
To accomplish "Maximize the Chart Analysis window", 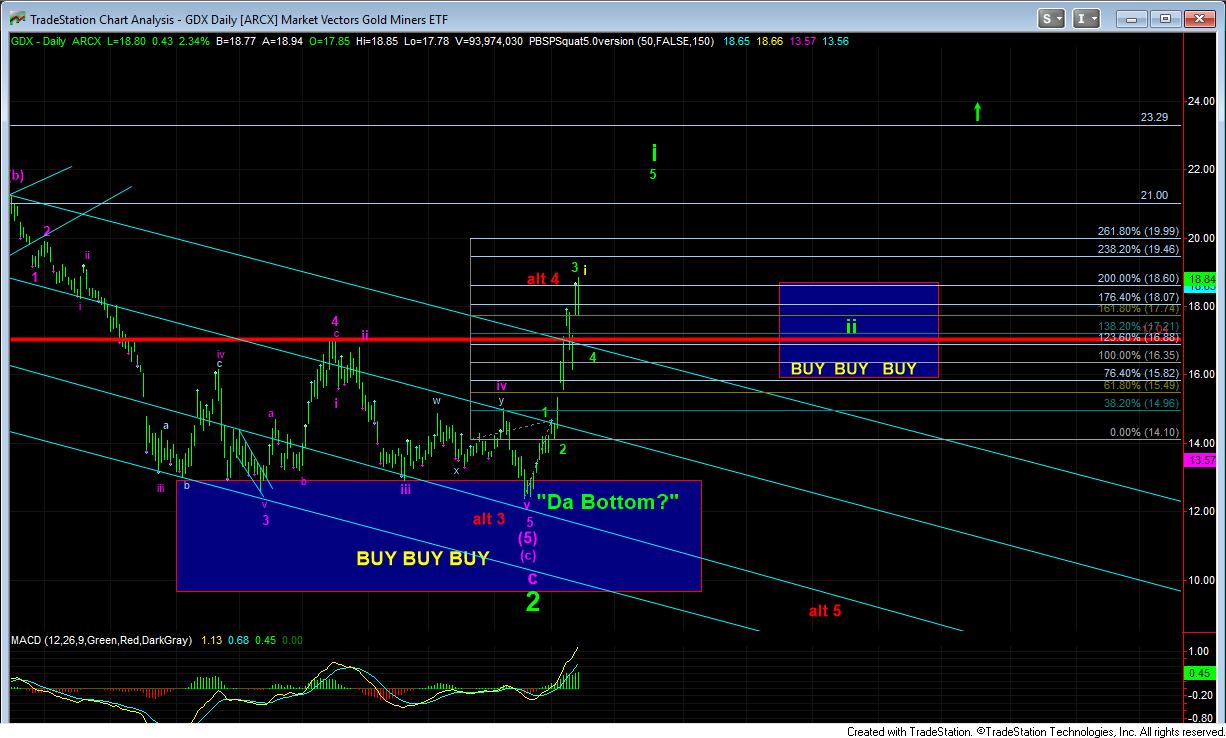I will 1165,18.
